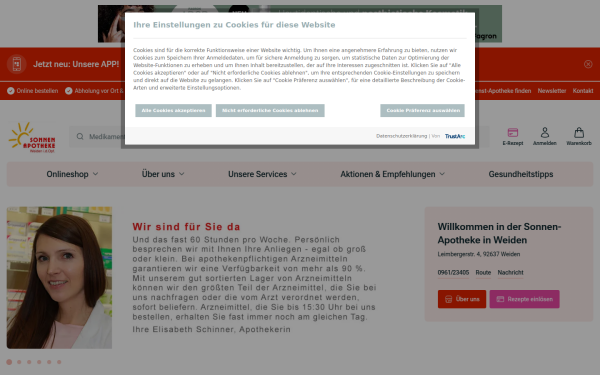Select the fourth carousel dot
The image size is (600, 375).
39,362
